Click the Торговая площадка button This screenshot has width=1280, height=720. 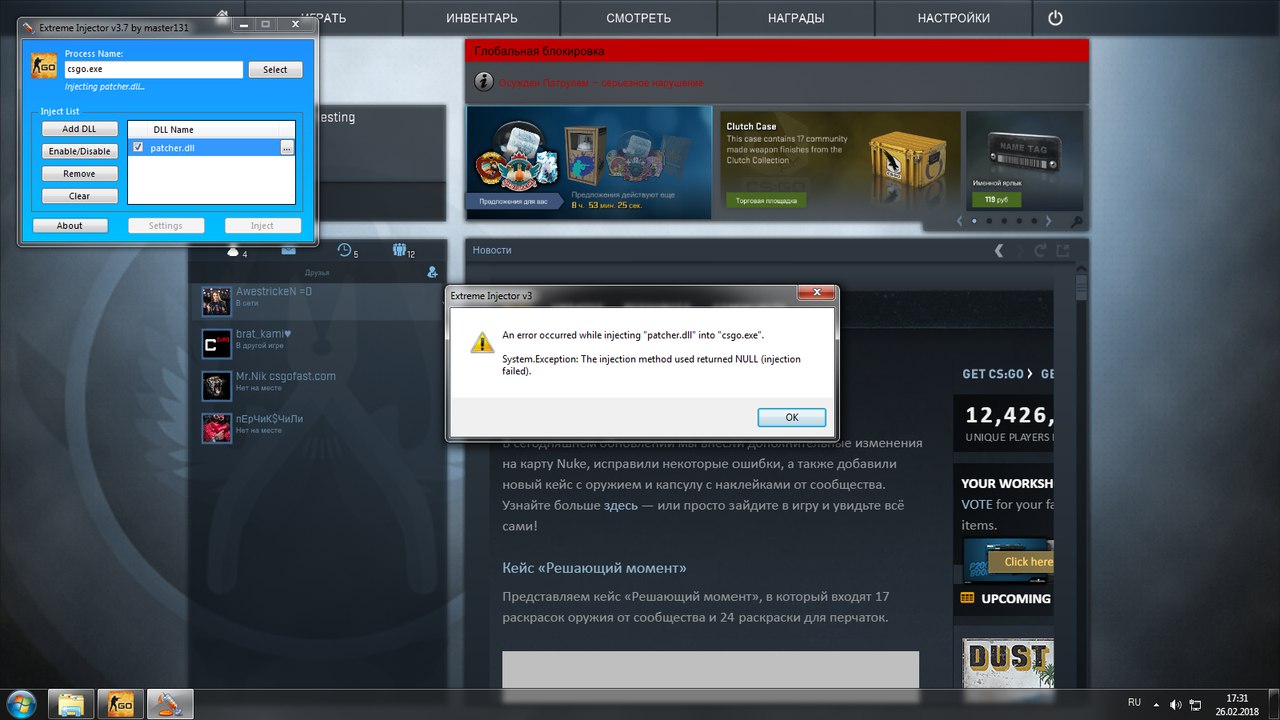click(x=766, y=200)
